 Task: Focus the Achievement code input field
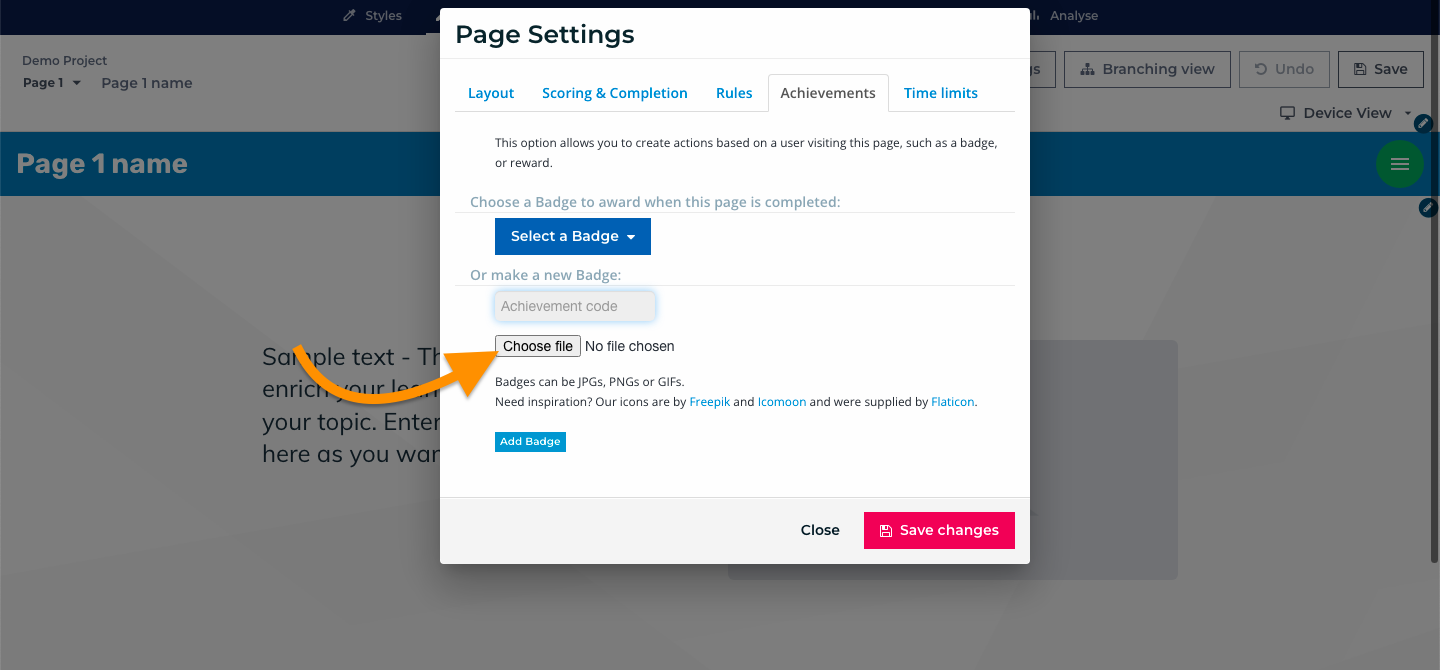[575, 306]
